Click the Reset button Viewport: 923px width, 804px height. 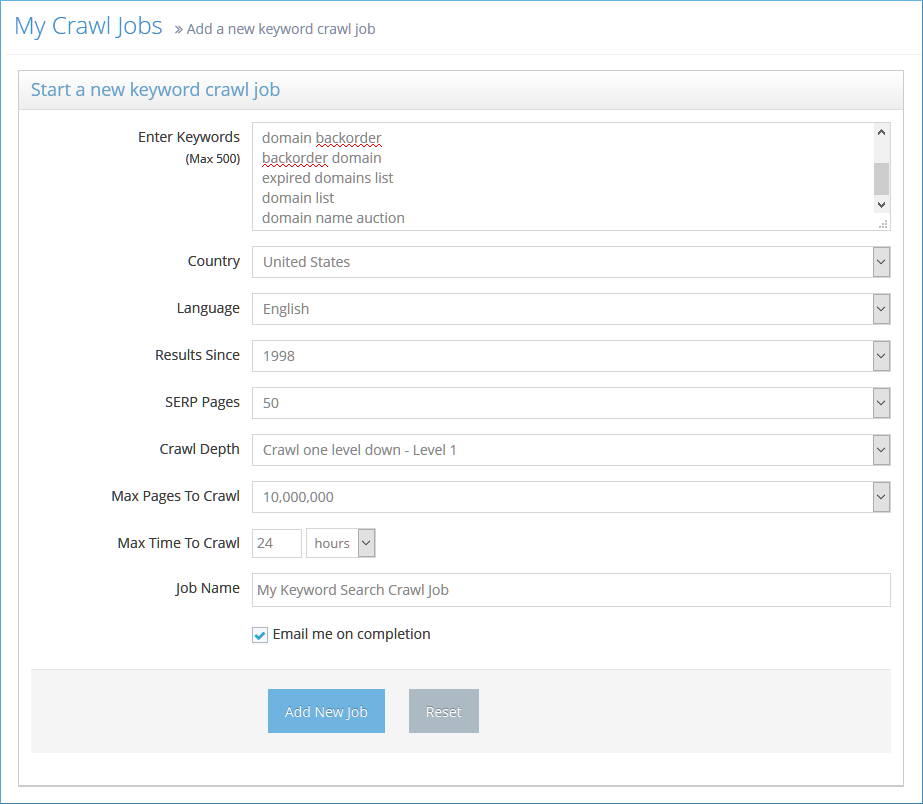[x=444, y=711]
